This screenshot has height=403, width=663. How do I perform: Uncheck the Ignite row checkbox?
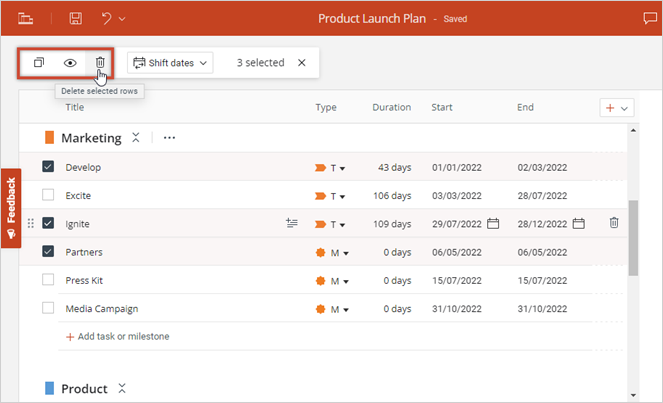tap(48, 223)
